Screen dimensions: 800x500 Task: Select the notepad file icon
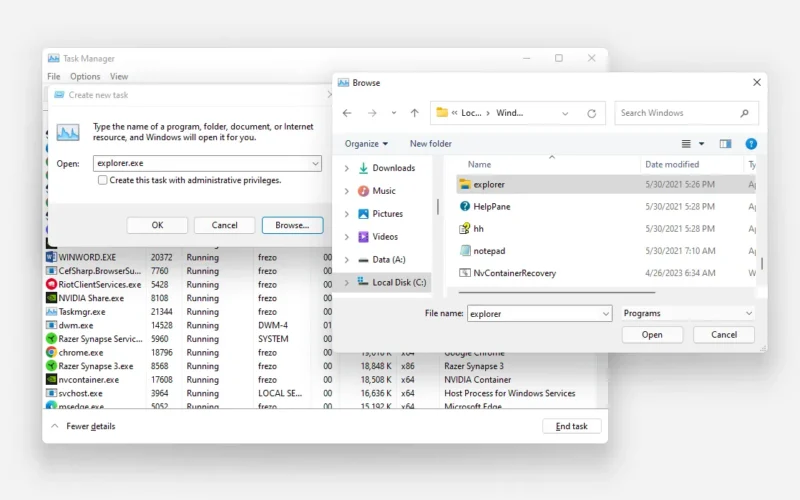tap(464, 251)
